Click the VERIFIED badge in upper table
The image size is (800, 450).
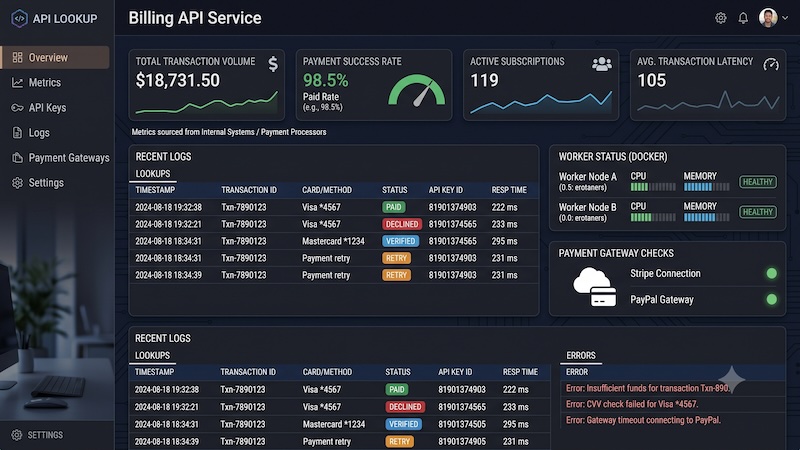pos(401,241)
